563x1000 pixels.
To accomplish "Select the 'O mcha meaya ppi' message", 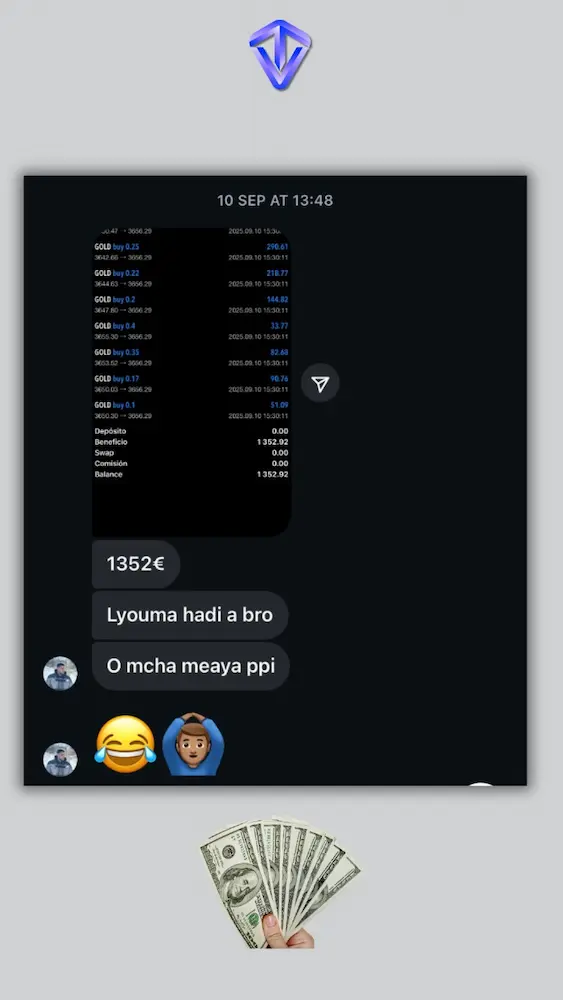I will coord(191,666).
